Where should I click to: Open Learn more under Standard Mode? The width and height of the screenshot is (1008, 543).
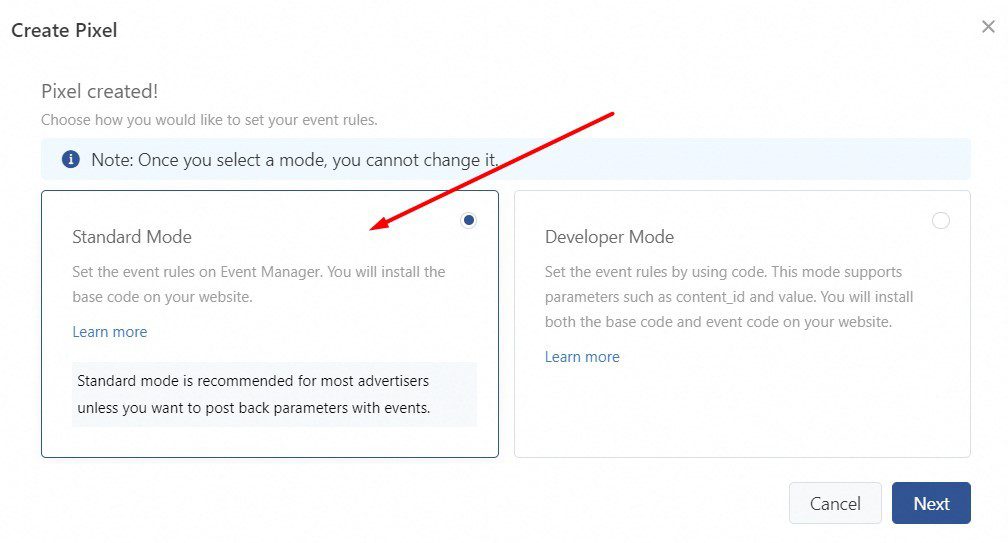pos(109,332)
